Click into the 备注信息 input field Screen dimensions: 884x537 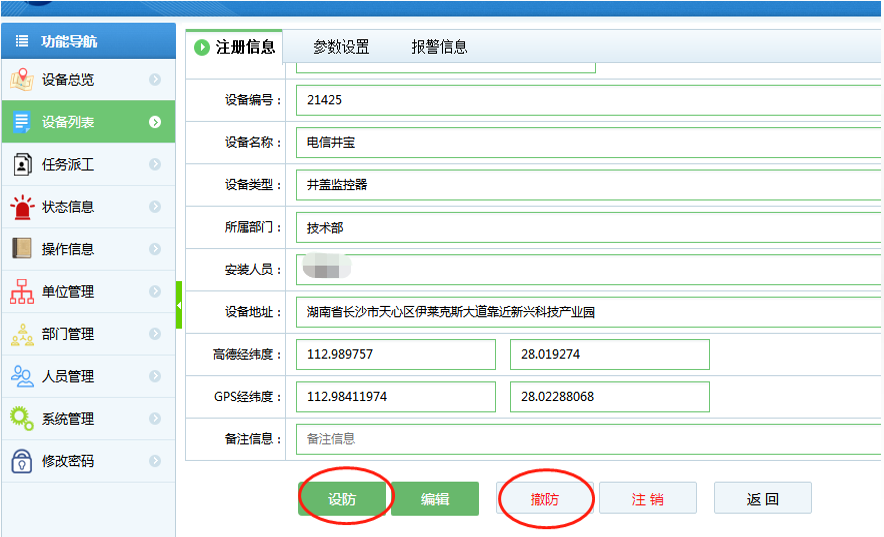[588, 439]
